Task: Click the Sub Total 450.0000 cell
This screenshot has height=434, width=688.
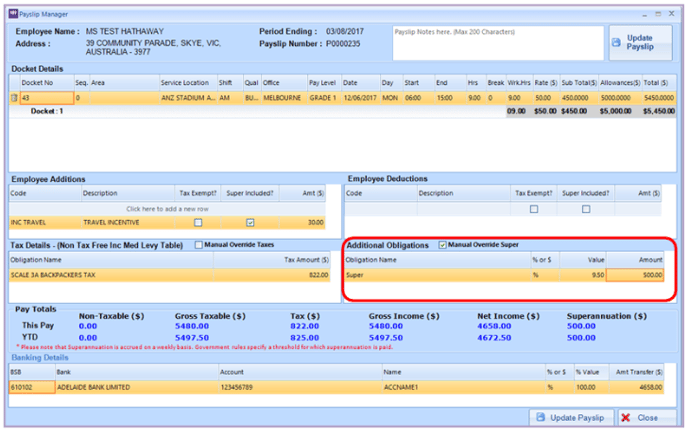Action: tap(579, 98)
